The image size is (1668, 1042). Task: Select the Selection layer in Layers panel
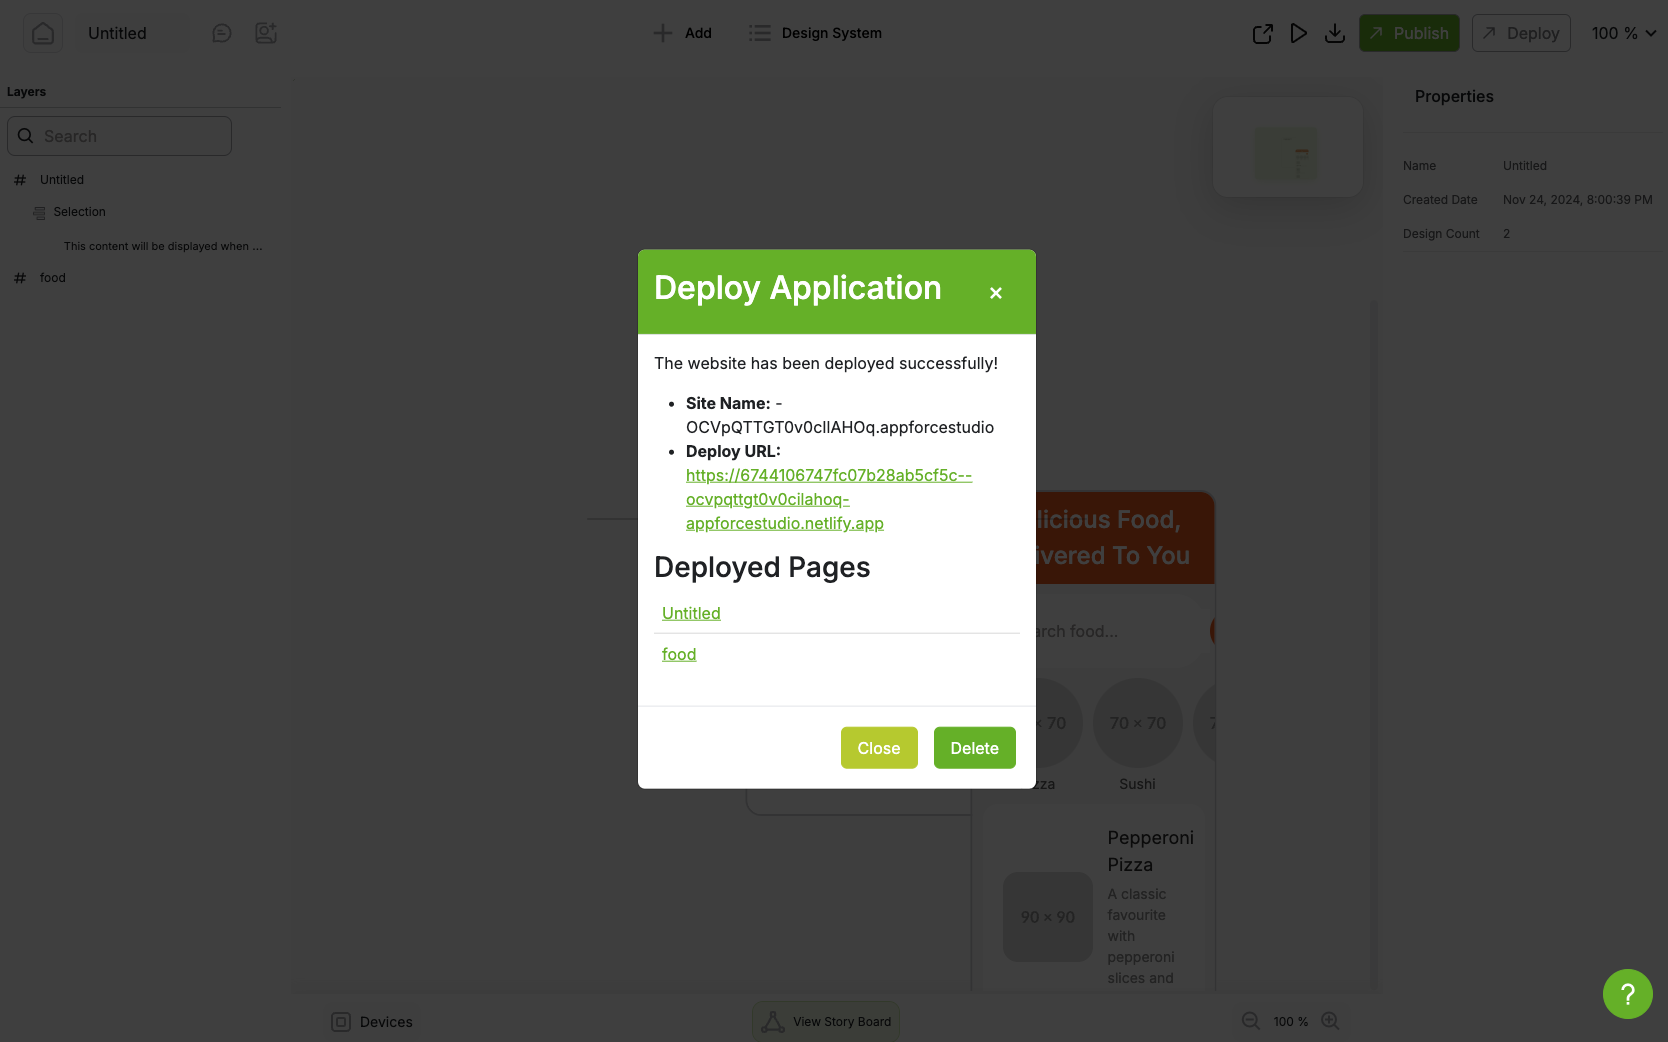(x=81, y=211)
